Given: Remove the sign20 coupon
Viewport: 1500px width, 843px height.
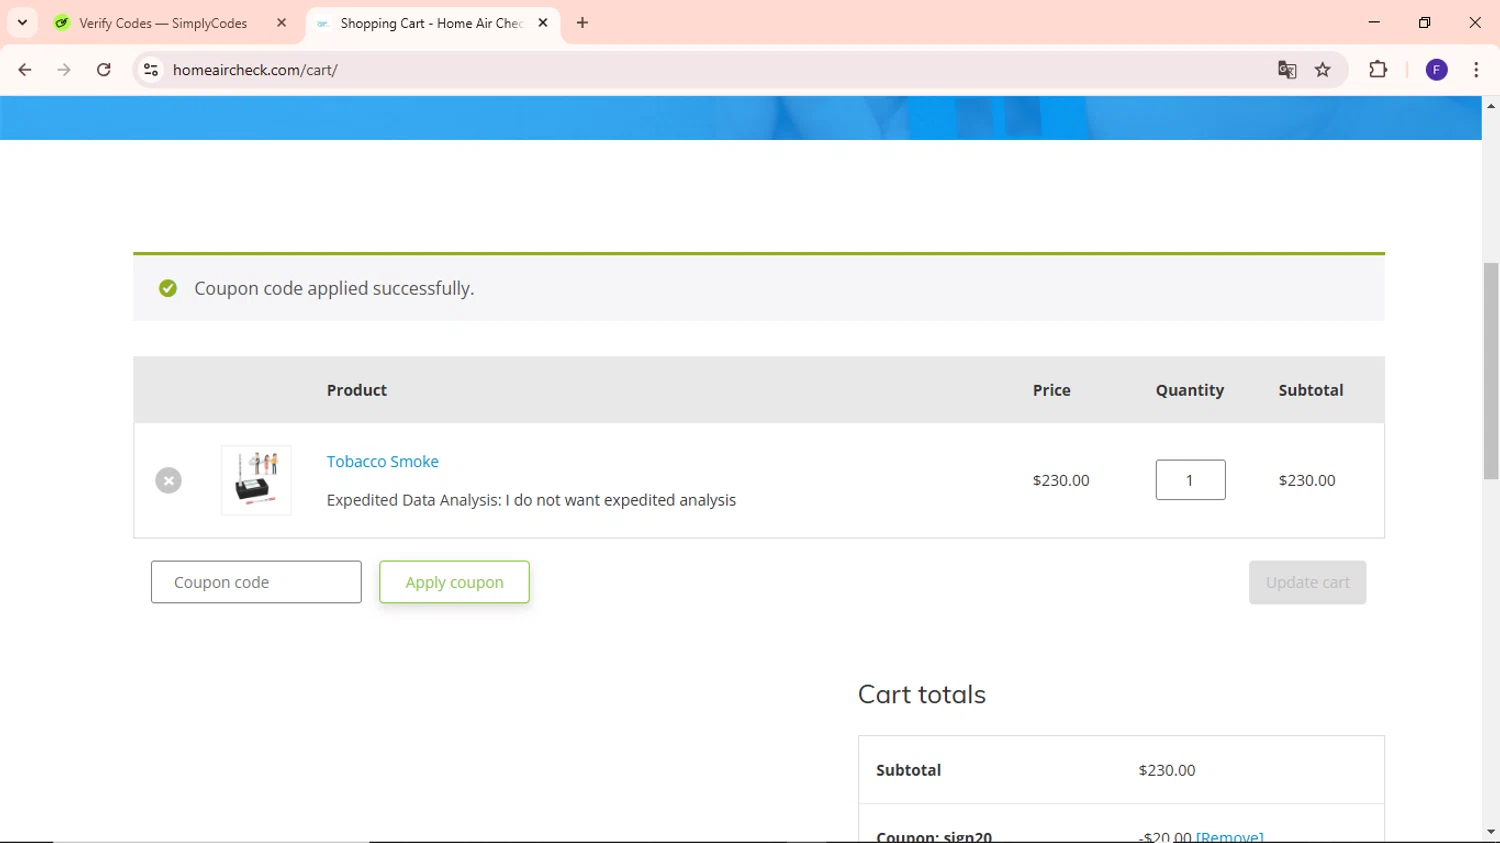Looking at the screenshot, I should pos(1229,836).
